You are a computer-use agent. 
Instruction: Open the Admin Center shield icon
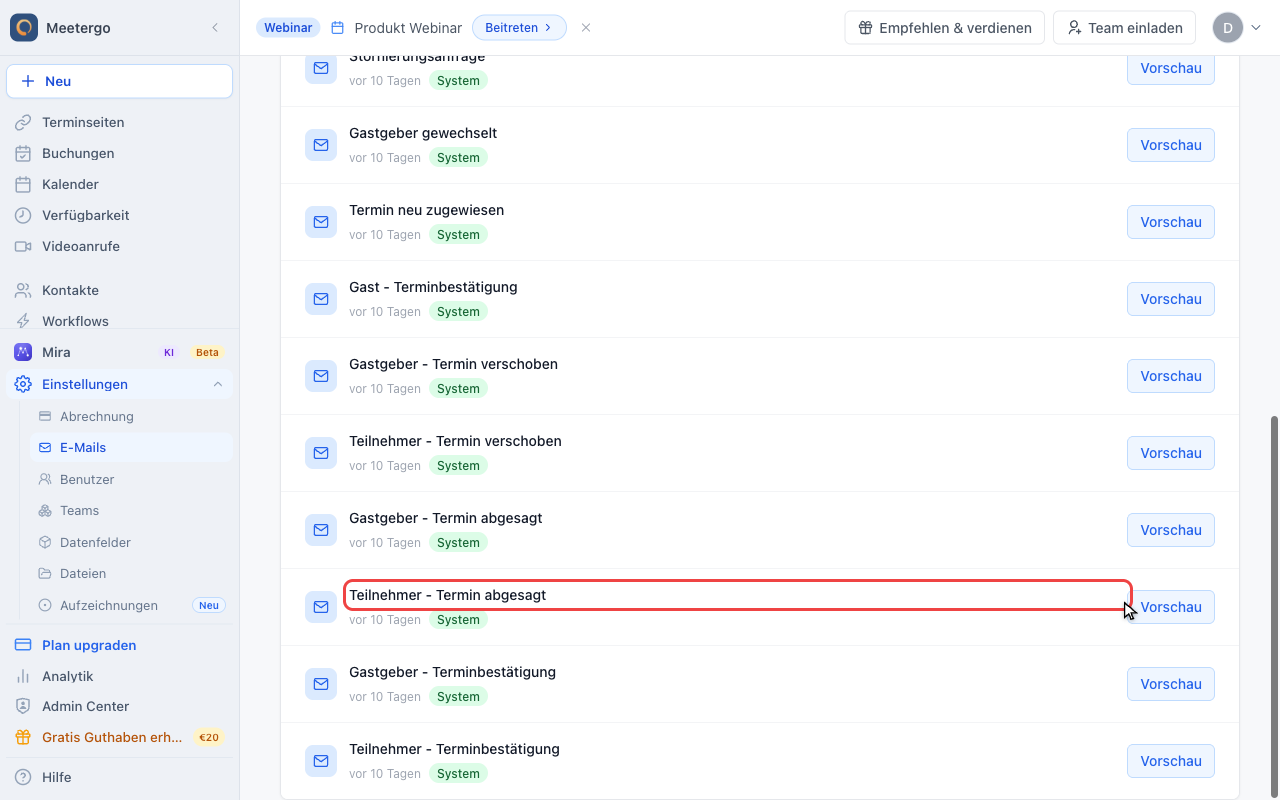pos(23,706)
